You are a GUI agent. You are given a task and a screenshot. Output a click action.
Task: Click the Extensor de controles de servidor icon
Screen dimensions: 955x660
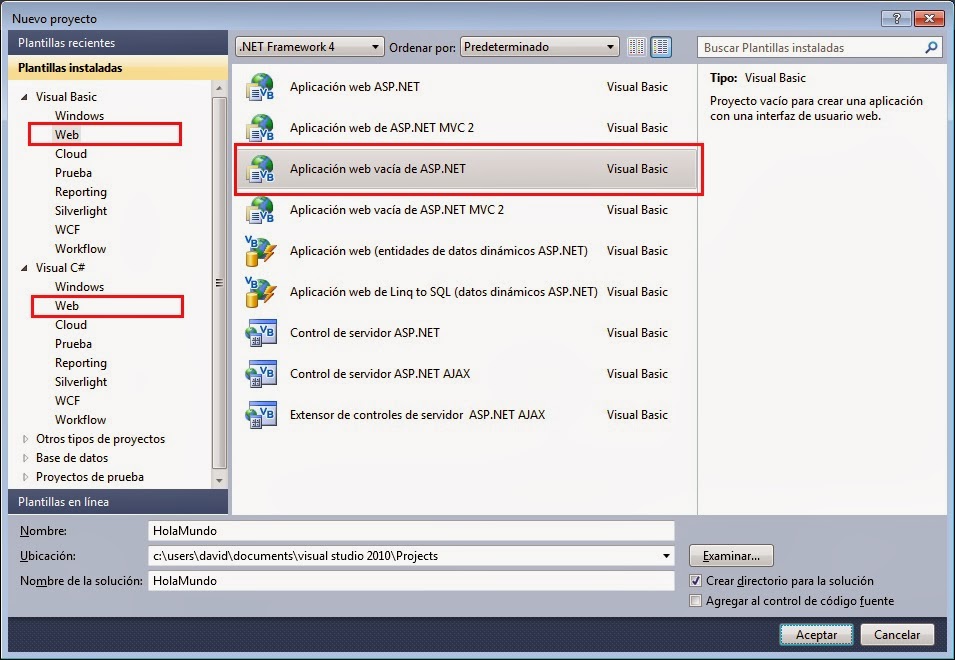point(261,415)
